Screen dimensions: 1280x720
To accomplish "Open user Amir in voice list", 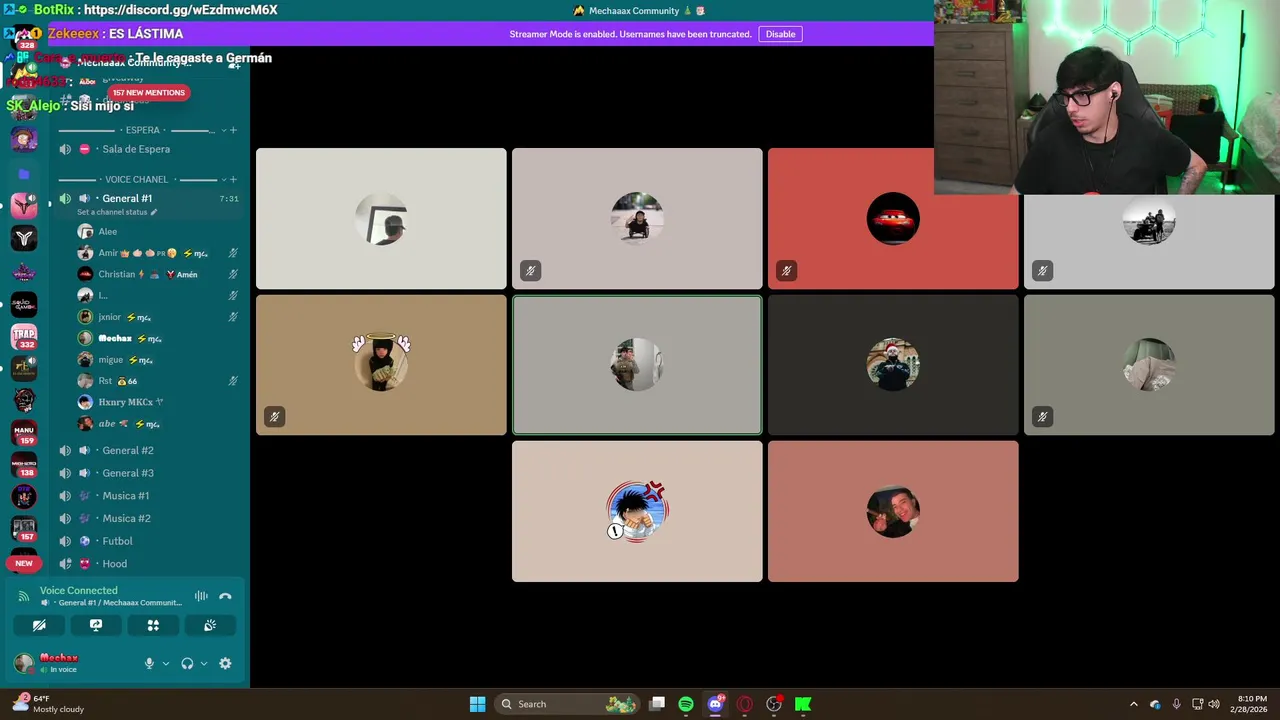I will coord(158,253).
